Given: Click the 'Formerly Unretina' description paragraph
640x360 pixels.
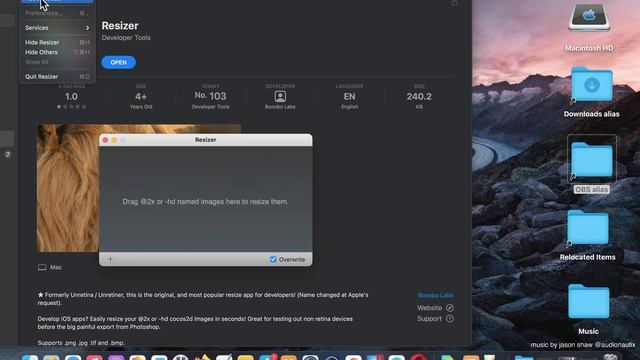Looking at the screenshot, I should [x=203, y=299].
